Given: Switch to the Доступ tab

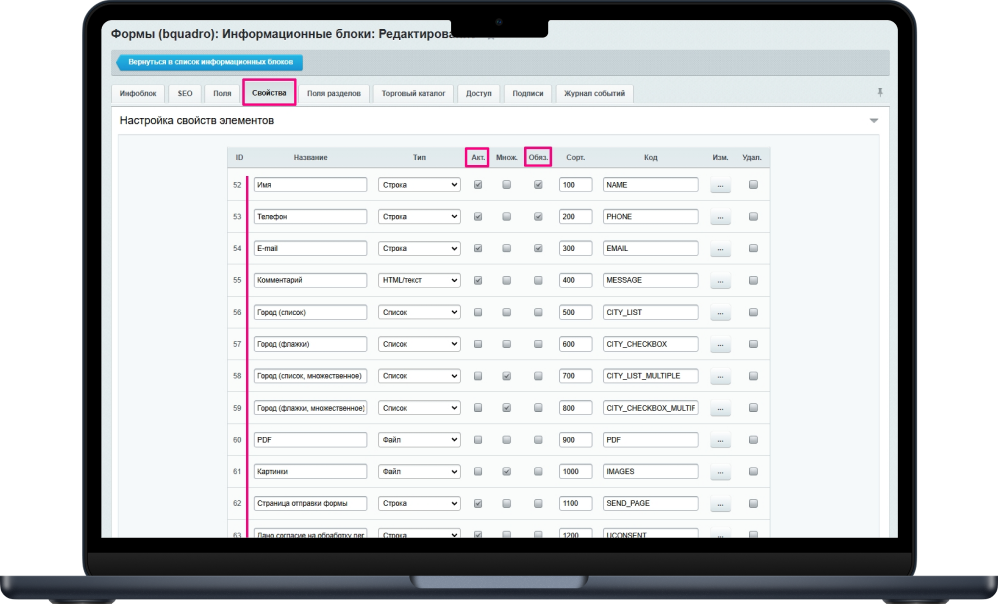Looking at the screenshot, I should 479,94.
